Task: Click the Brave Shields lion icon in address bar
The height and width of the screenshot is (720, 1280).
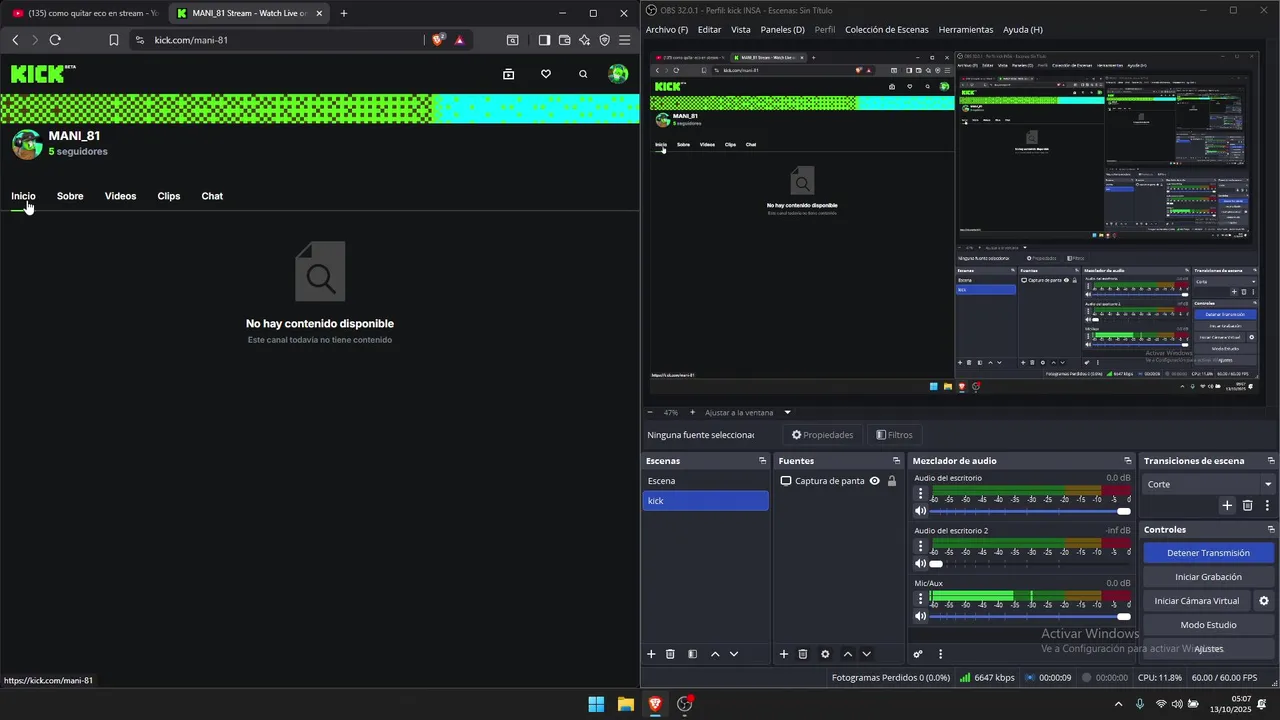Action: coord(438,40)
